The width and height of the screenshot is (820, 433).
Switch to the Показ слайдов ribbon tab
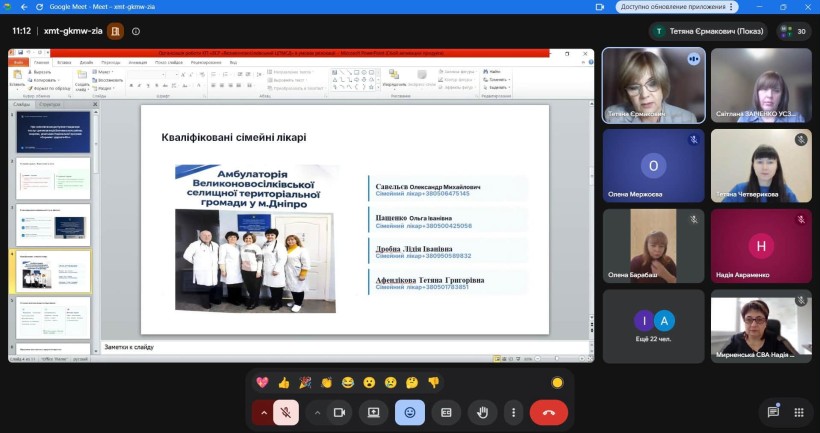click(x=168, y=62)
